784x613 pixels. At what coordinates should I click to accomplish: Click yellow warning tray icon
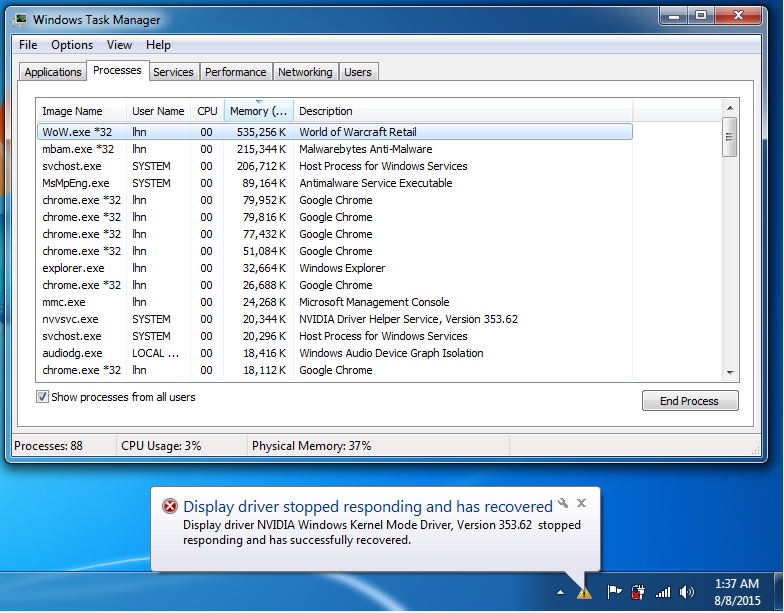tap(584, 593)
